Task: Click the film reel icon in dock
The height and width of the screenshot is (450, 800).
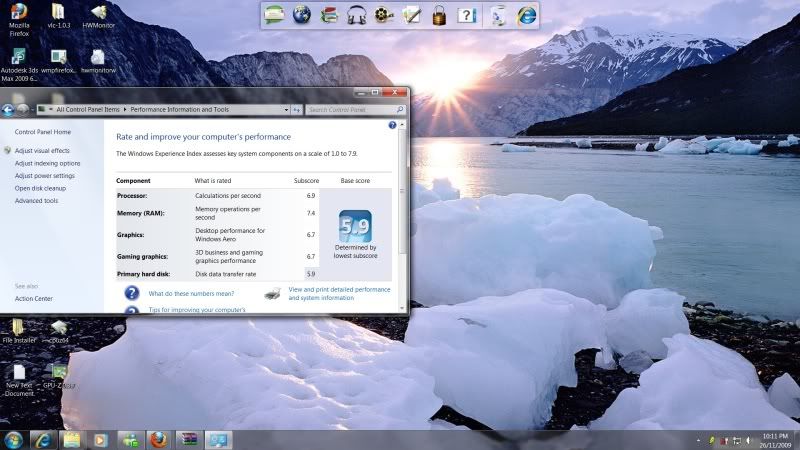Action: [x=384, y=15]
